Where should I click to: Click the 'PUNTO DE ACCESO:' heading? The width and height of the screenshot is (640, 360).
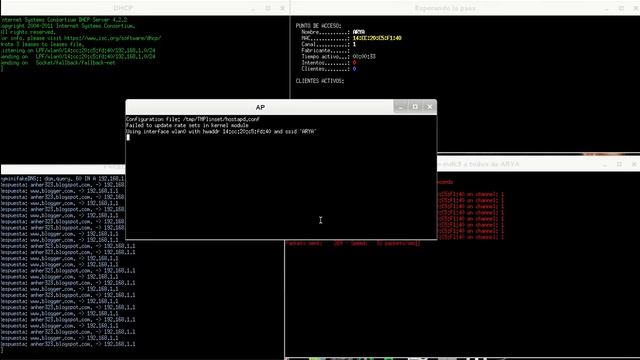(x=318, y=26)
